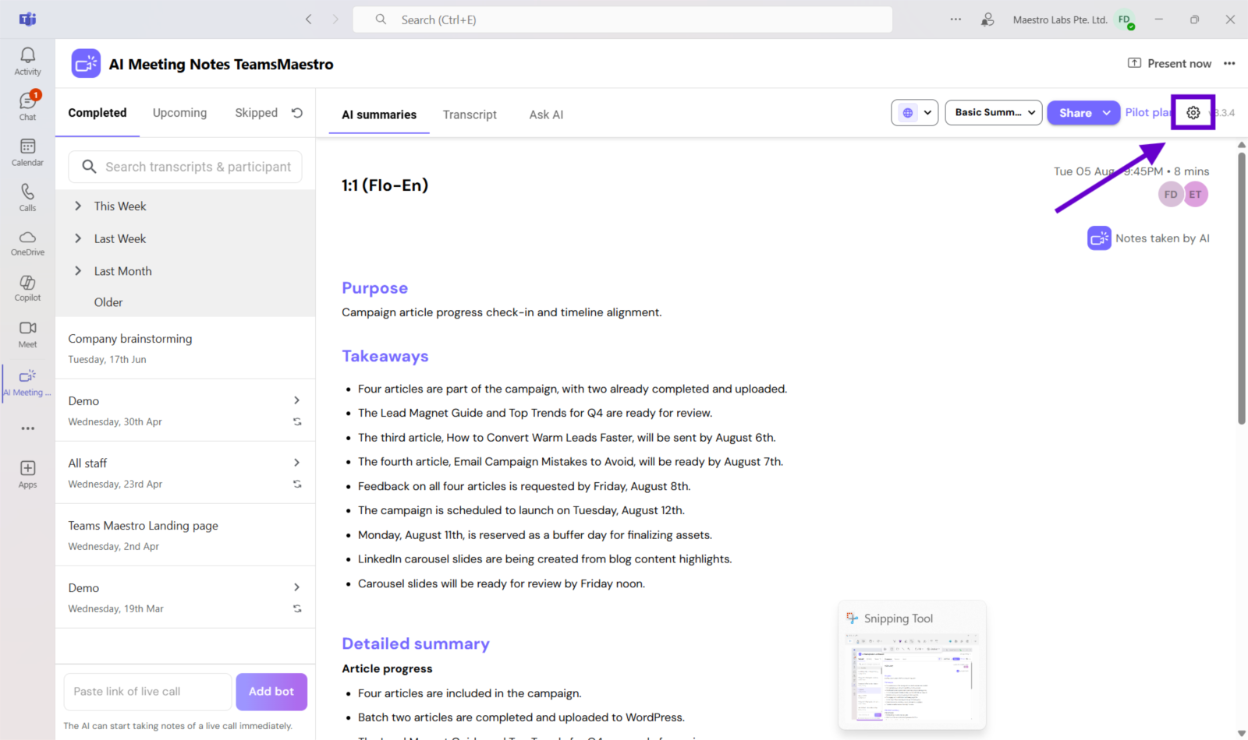Show more apps via sidebar ellipsis
This screenshot has height=740, width=1248.
(x=27, y=428)
